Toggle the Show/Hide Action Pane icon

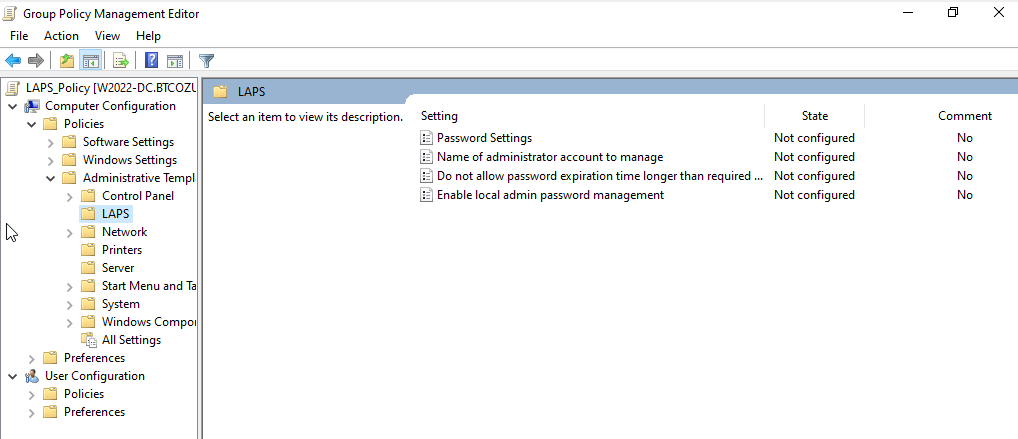click(x=175, y=61)
